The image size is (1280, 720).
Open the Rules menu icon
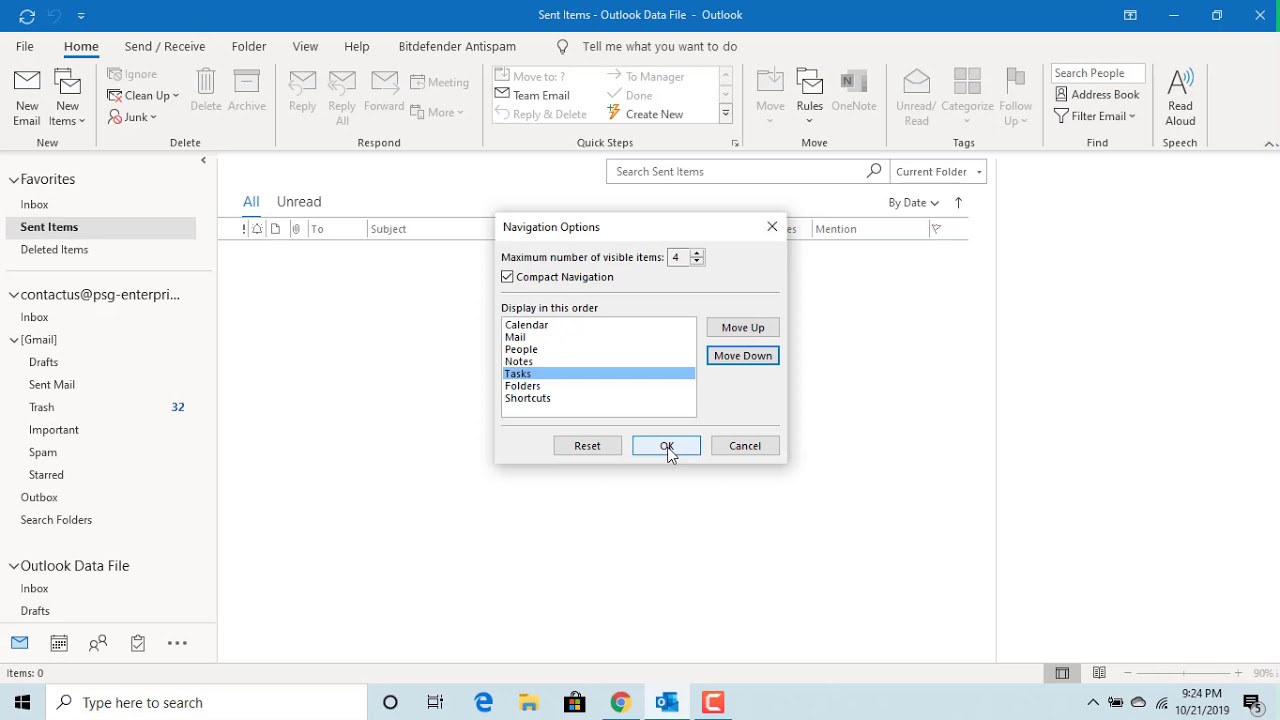click(810, 98)
